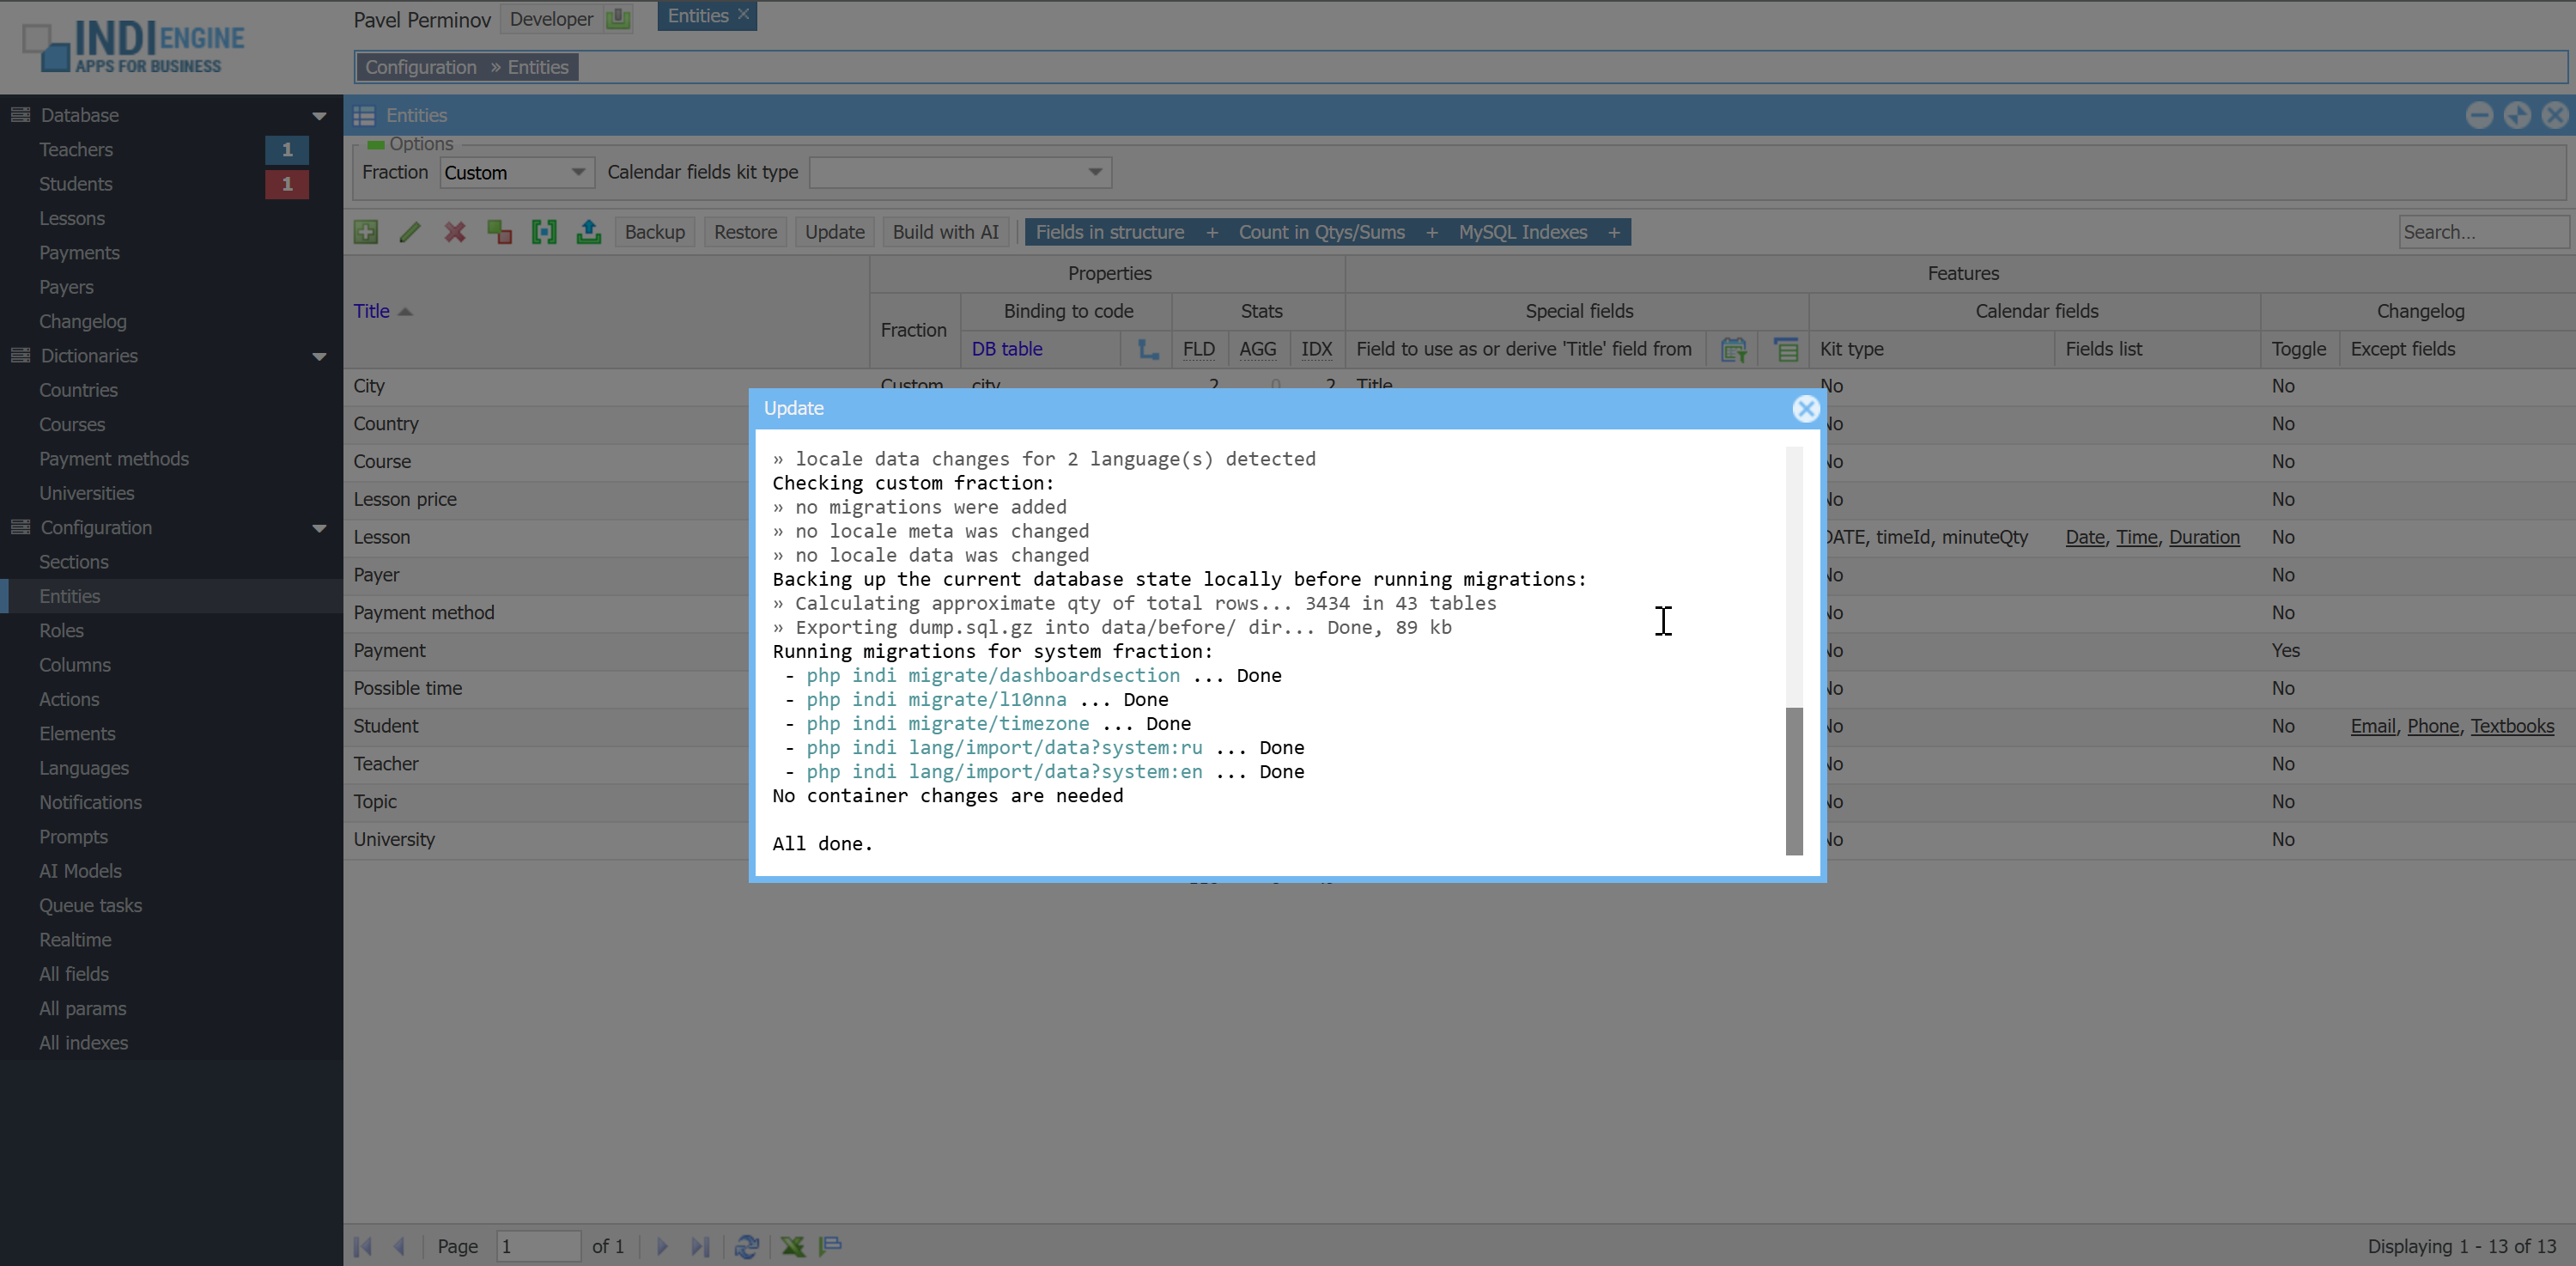Close the Update dialog with X icon
Viewport: 2576px width, 1266px height.
[x=1805, y=408]
